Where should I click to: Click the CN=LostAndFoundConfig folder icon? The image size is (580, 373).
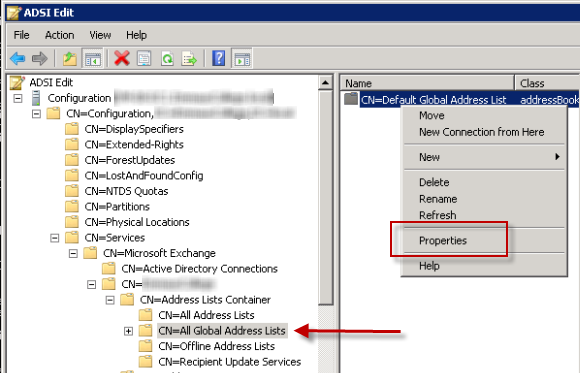point(72,175)
